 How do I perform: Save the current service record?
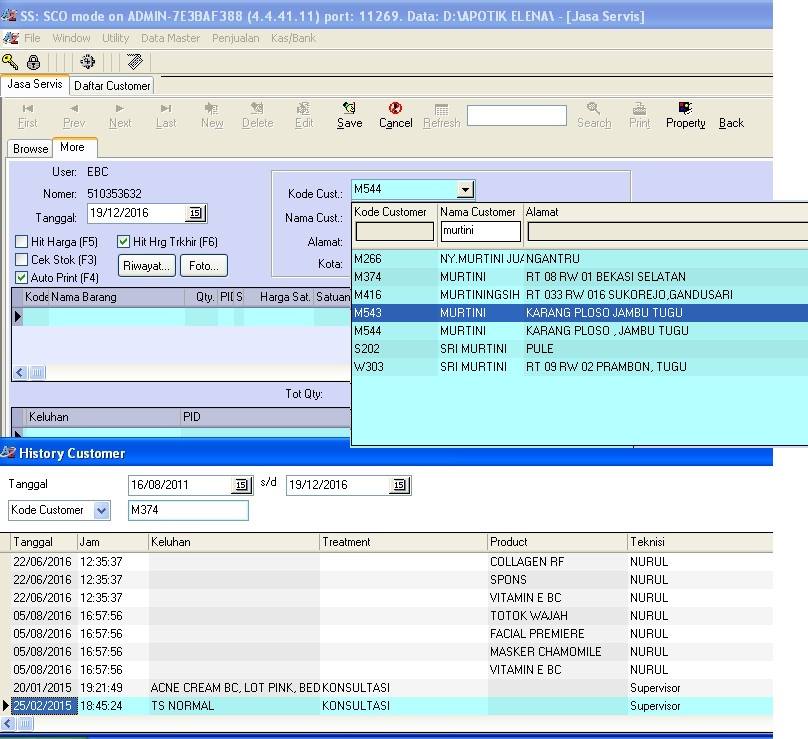349,116
